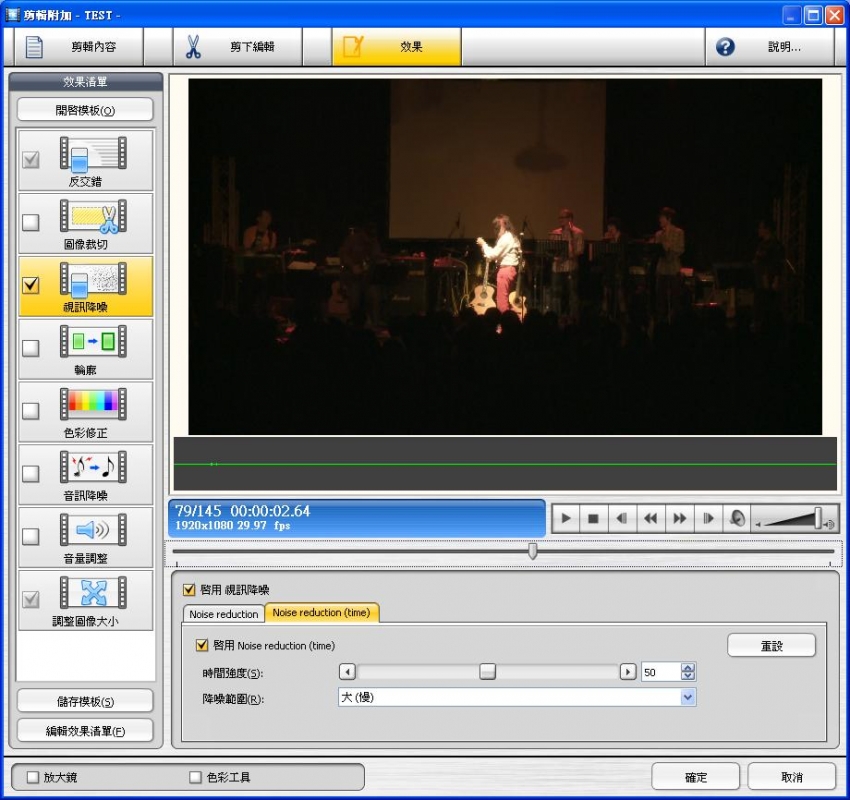Toggle the 啓用 視訊降噪 checkbox
Screen dimensions: 850x800
[x=190, y=590]
